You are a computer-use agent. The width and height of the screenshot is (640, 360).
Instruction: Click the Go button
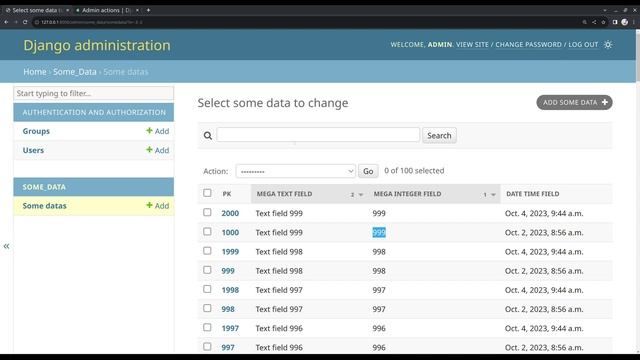pyautogui.click(x=368, y=171)
